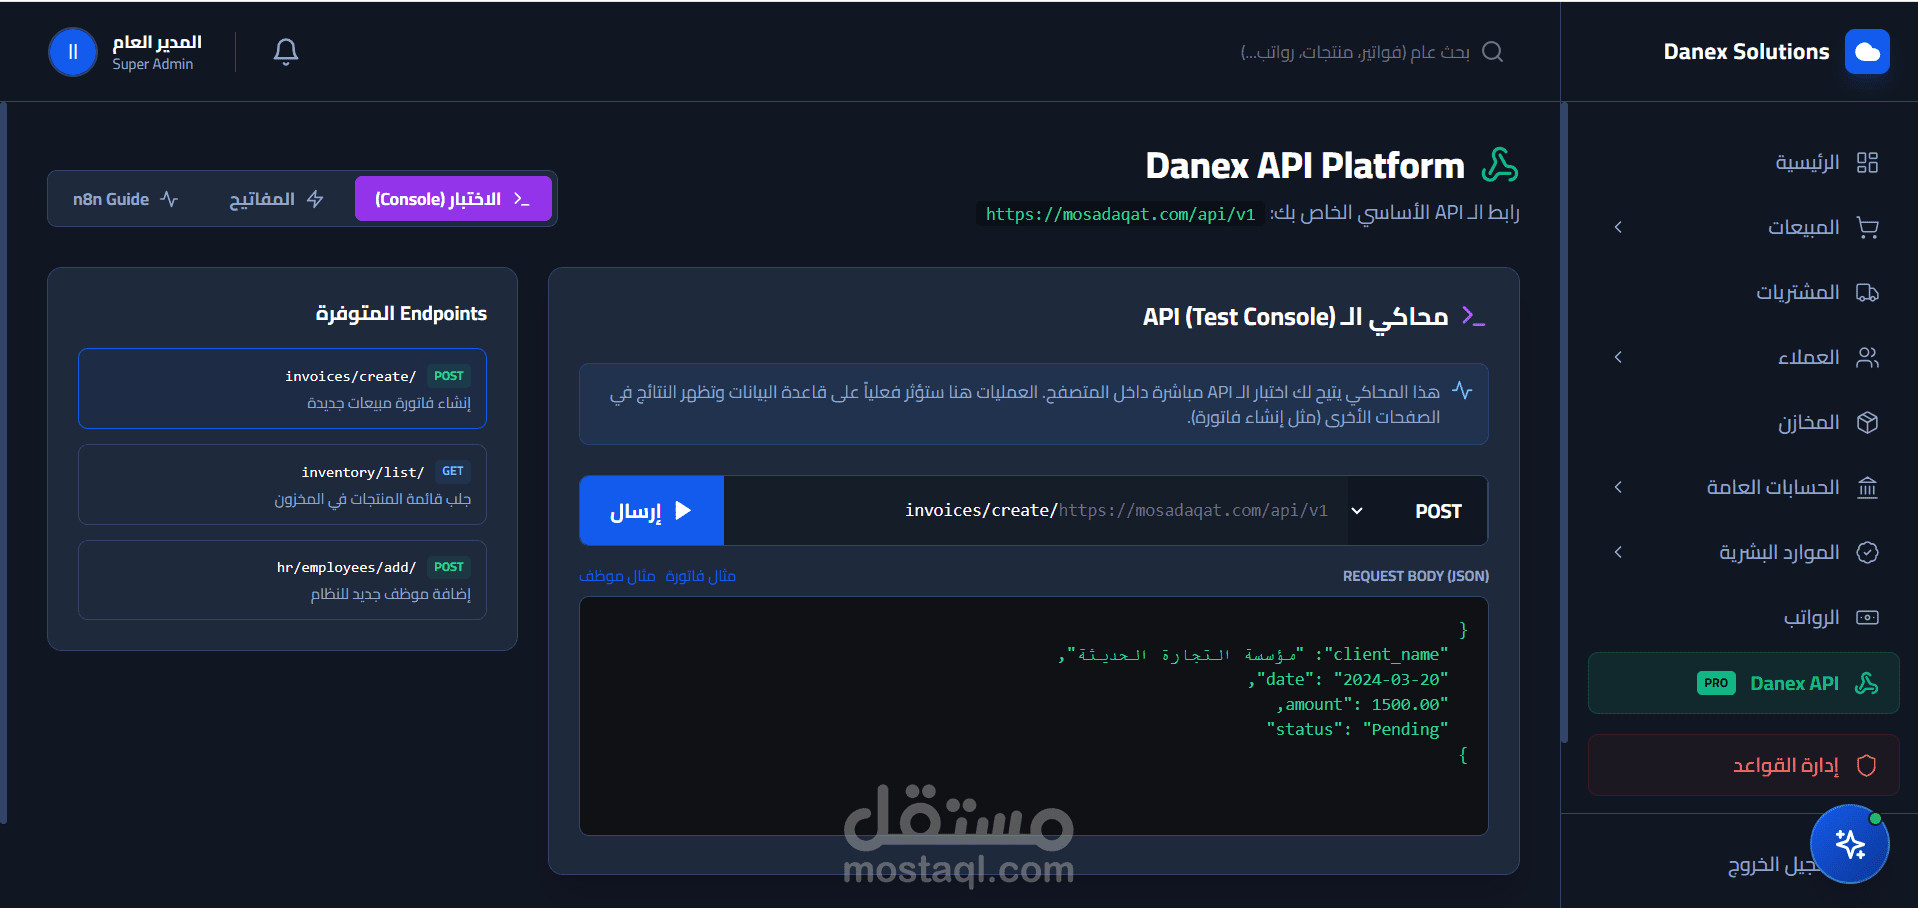The width and height of the screenshot is (1918, 908).
Task: Click the الرئيسية dashboard grid icon
Action: 1867,162
